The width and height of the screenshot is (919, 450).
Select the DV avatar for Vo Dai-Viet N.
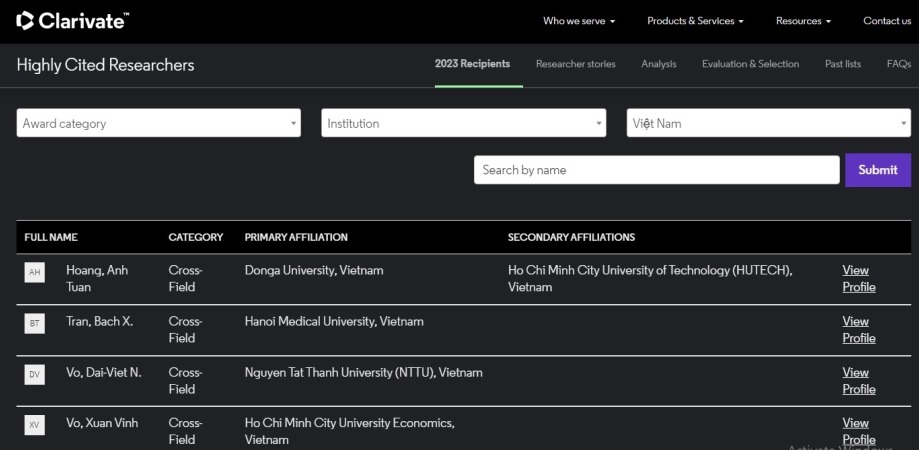tap(35, 374)
